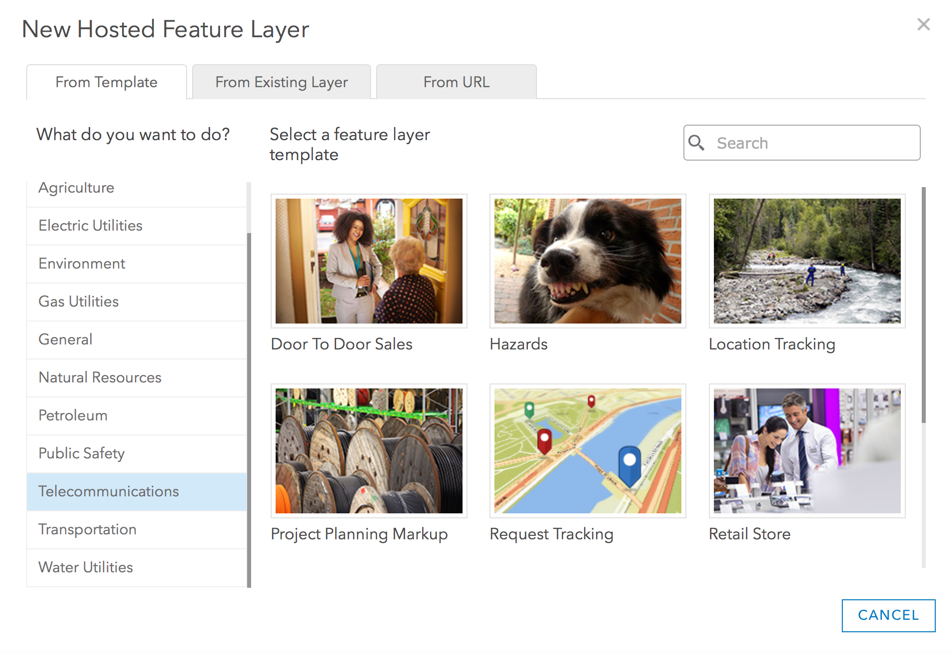Screen dimensions: 952x654
Task: Close the New Hosted Feature Layer dialog
Action: coord(923,25)
